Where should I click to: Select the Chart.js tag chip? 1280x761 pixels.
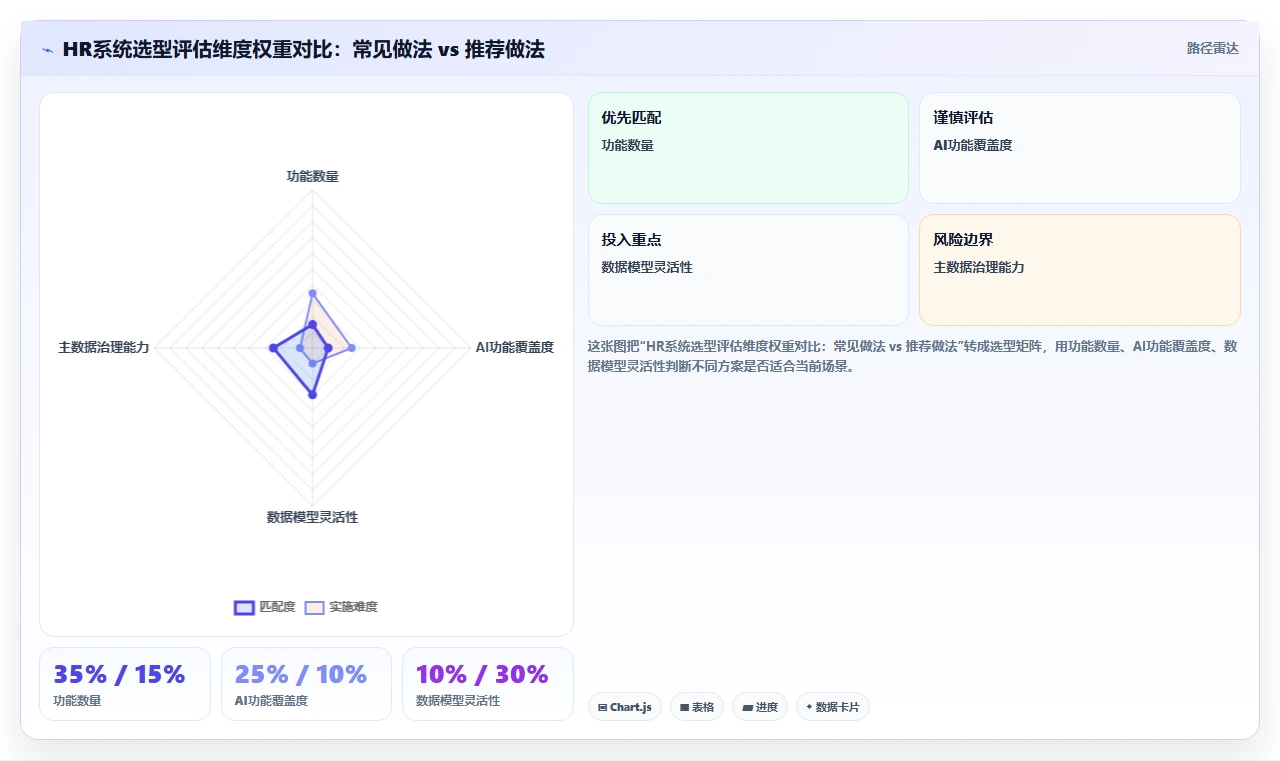(625, 707)
